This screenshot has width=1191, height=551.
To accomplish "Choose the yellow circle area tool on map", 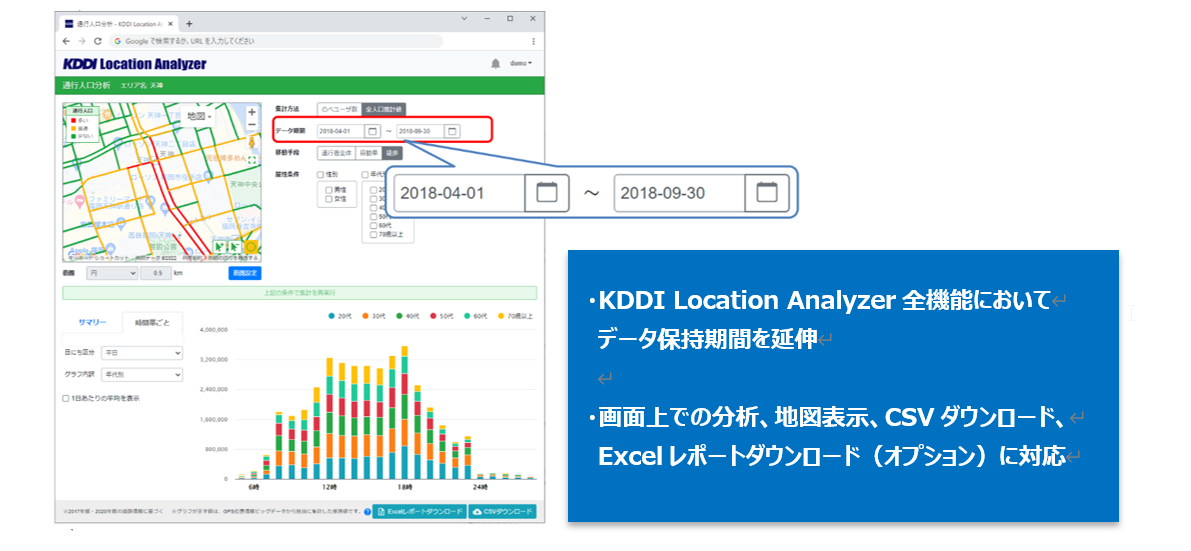I will click(x=251, y=247).
